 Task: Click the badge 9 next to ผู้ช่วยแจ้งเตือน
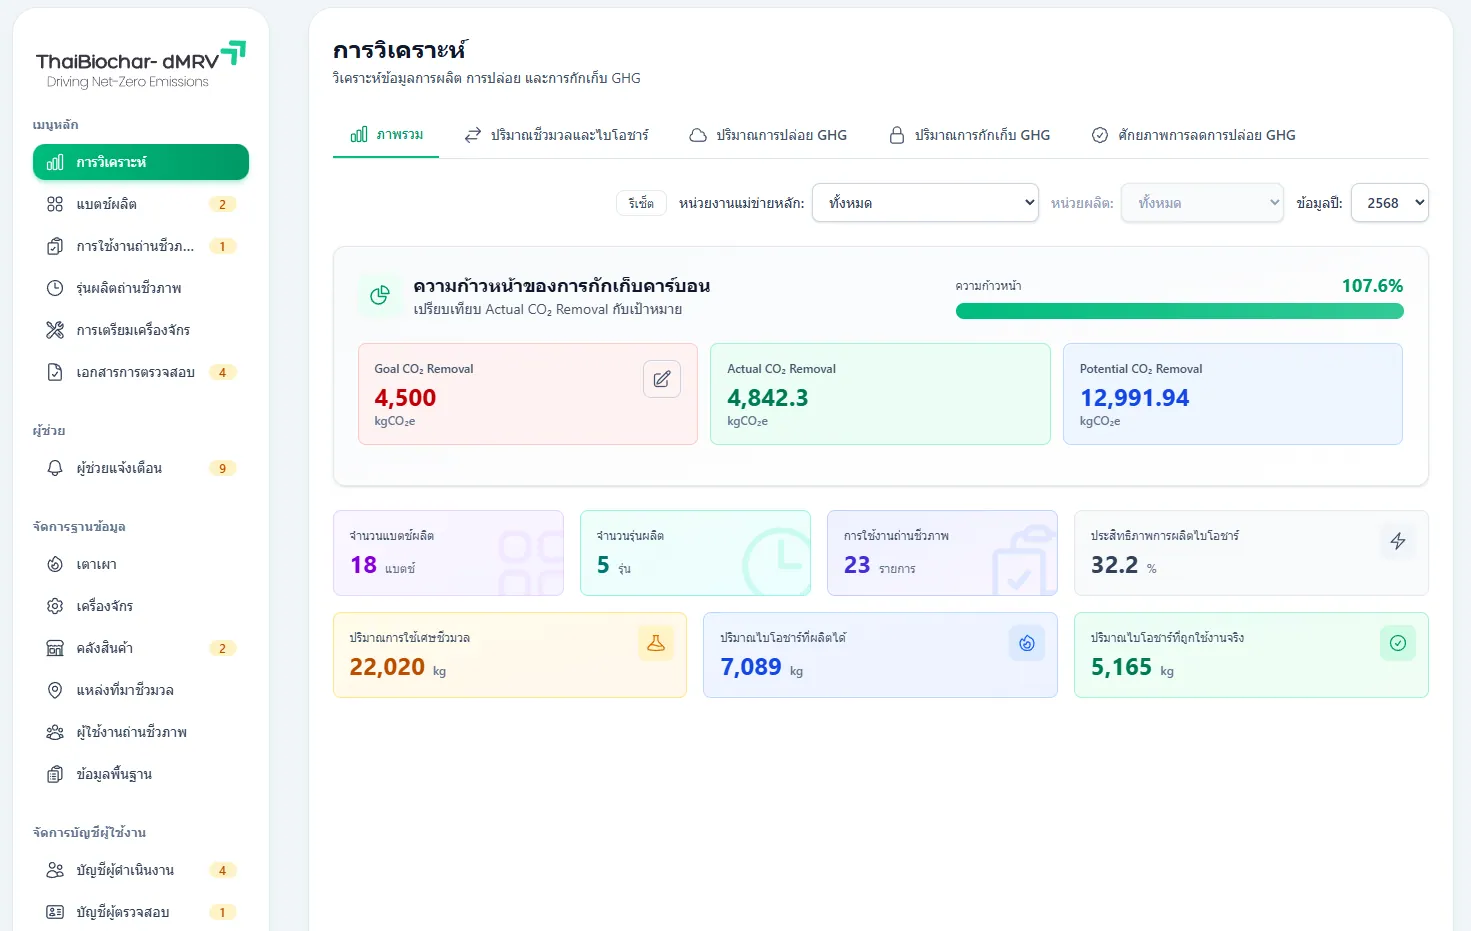pyautogui.click(x=222, y=468)
